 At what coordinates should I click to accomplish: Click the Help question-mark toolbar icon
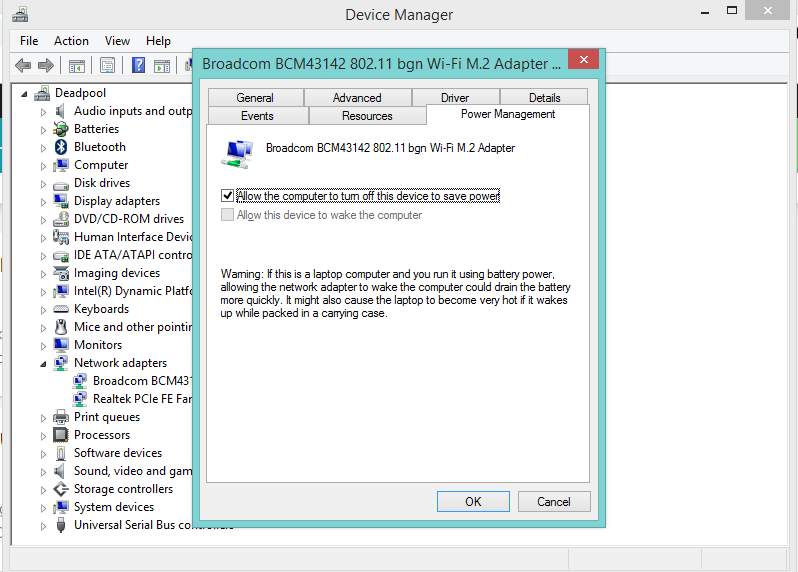[x=138, y=65]
